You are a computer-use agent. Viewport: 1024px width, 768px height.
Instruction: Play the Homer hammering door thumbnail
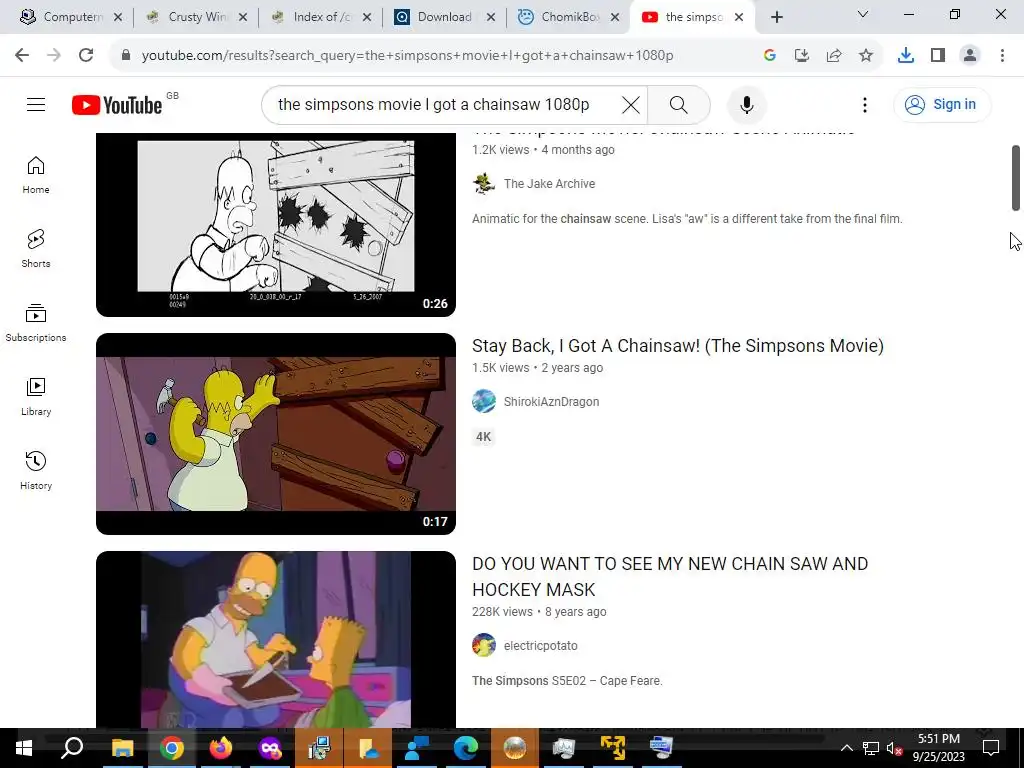pyautogui.click(x=276, y=434)
